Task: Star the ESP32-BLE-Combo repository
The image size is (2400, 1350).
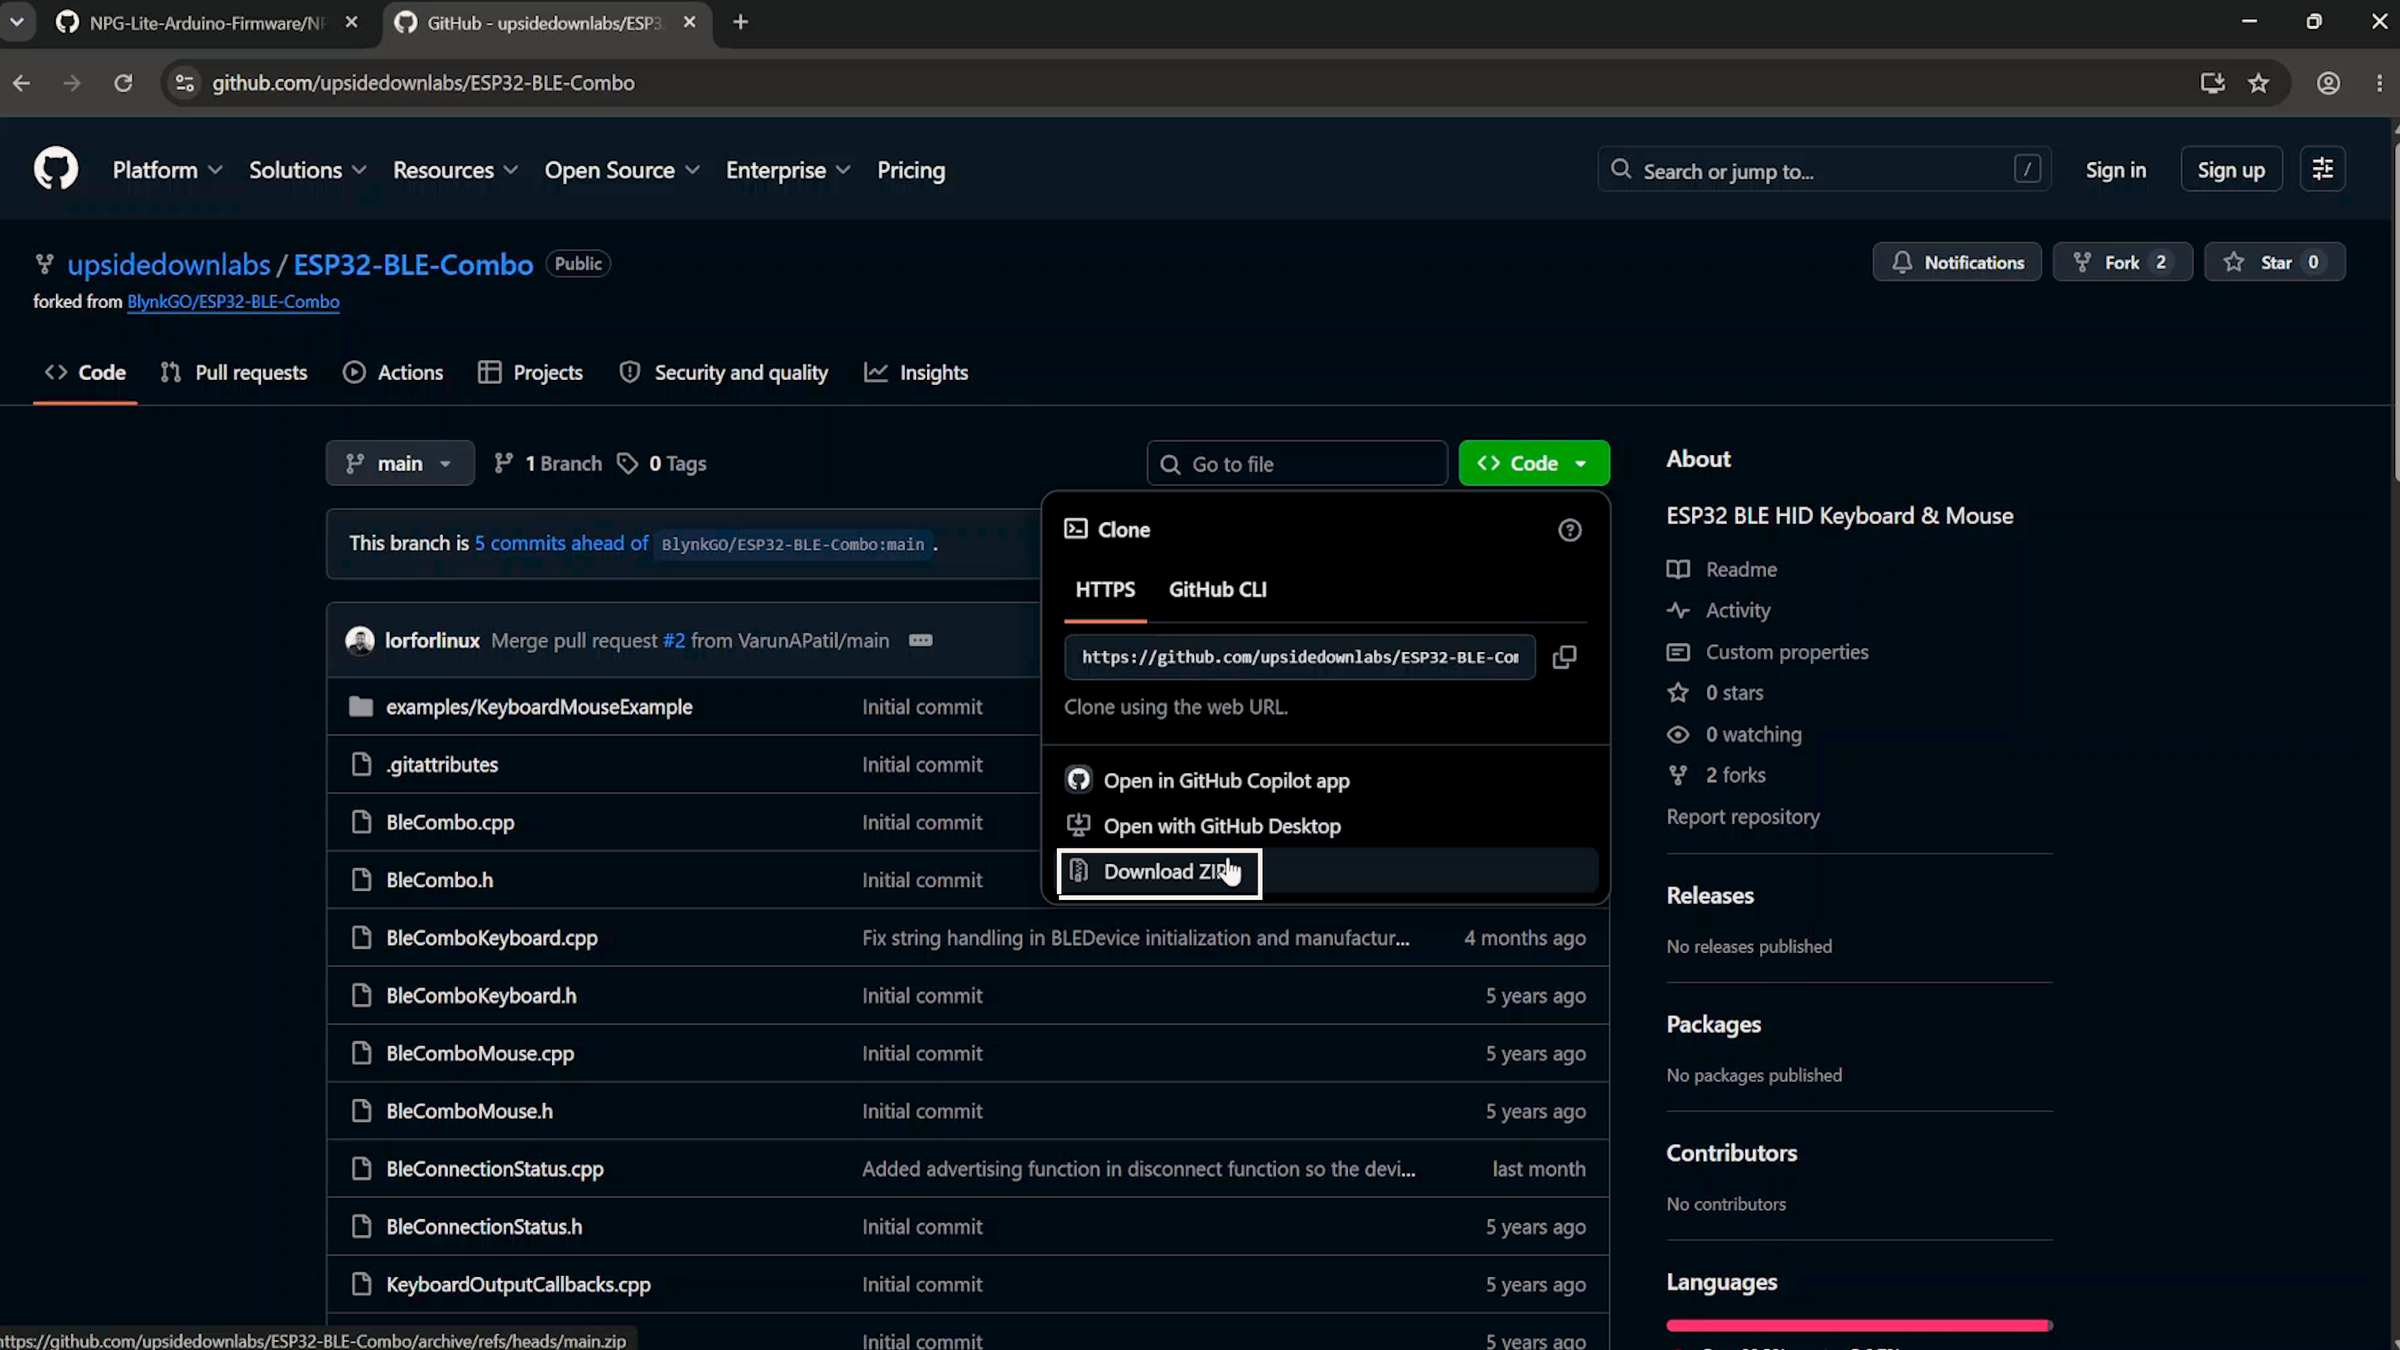Action: point(2274,262)
